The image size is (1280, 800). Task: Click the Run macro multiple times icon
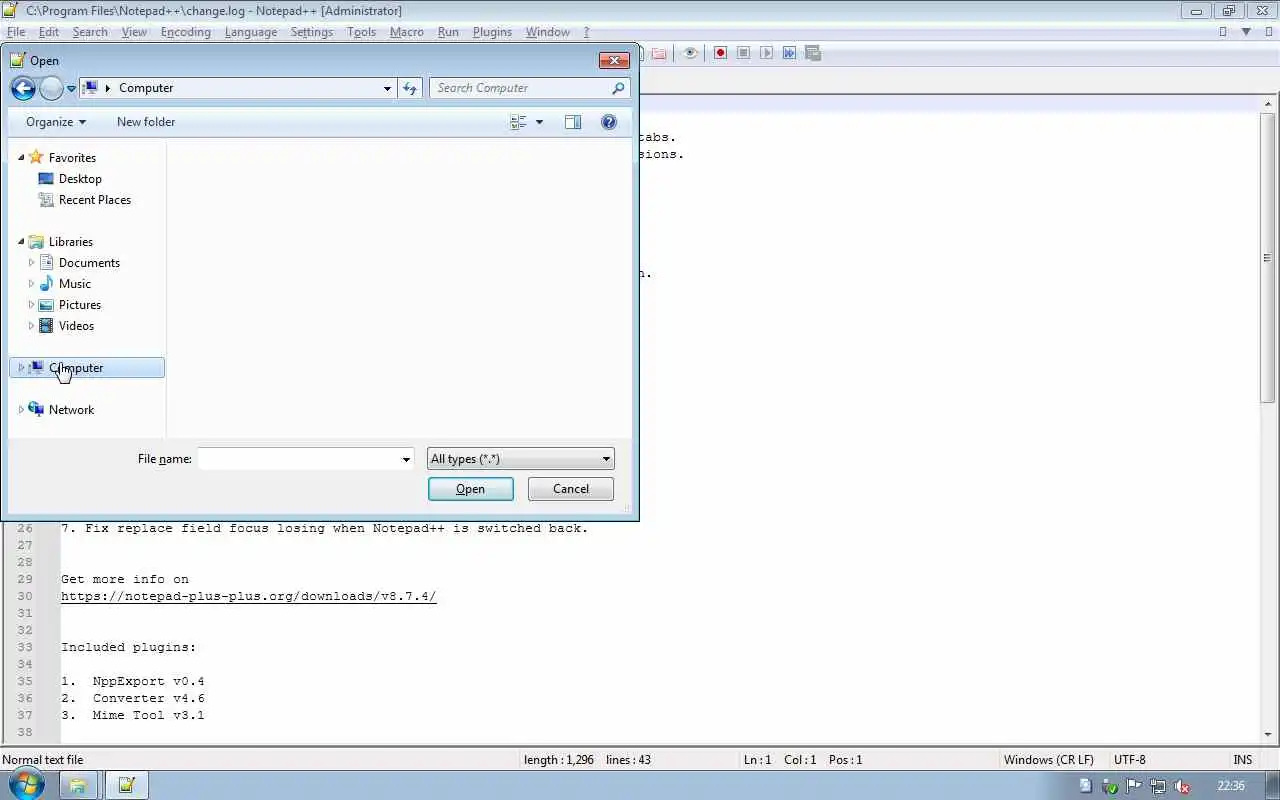[x=789, y=53]
